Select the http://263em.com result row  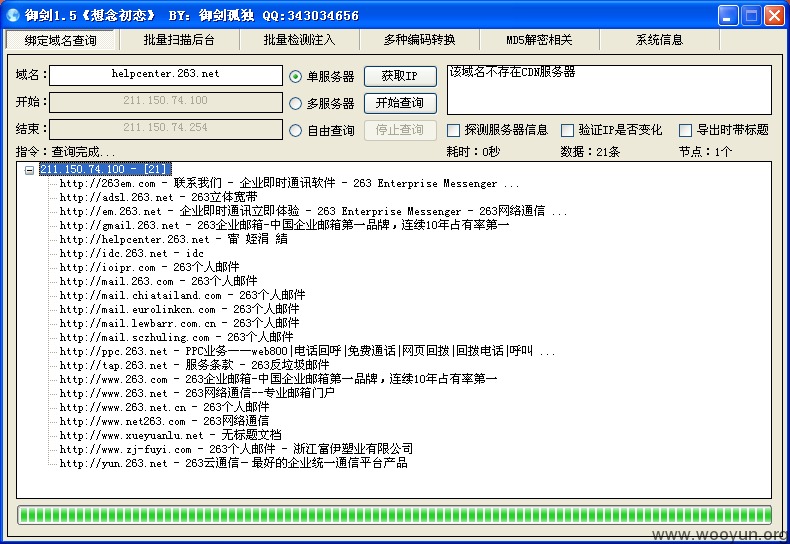click(289, 183)
